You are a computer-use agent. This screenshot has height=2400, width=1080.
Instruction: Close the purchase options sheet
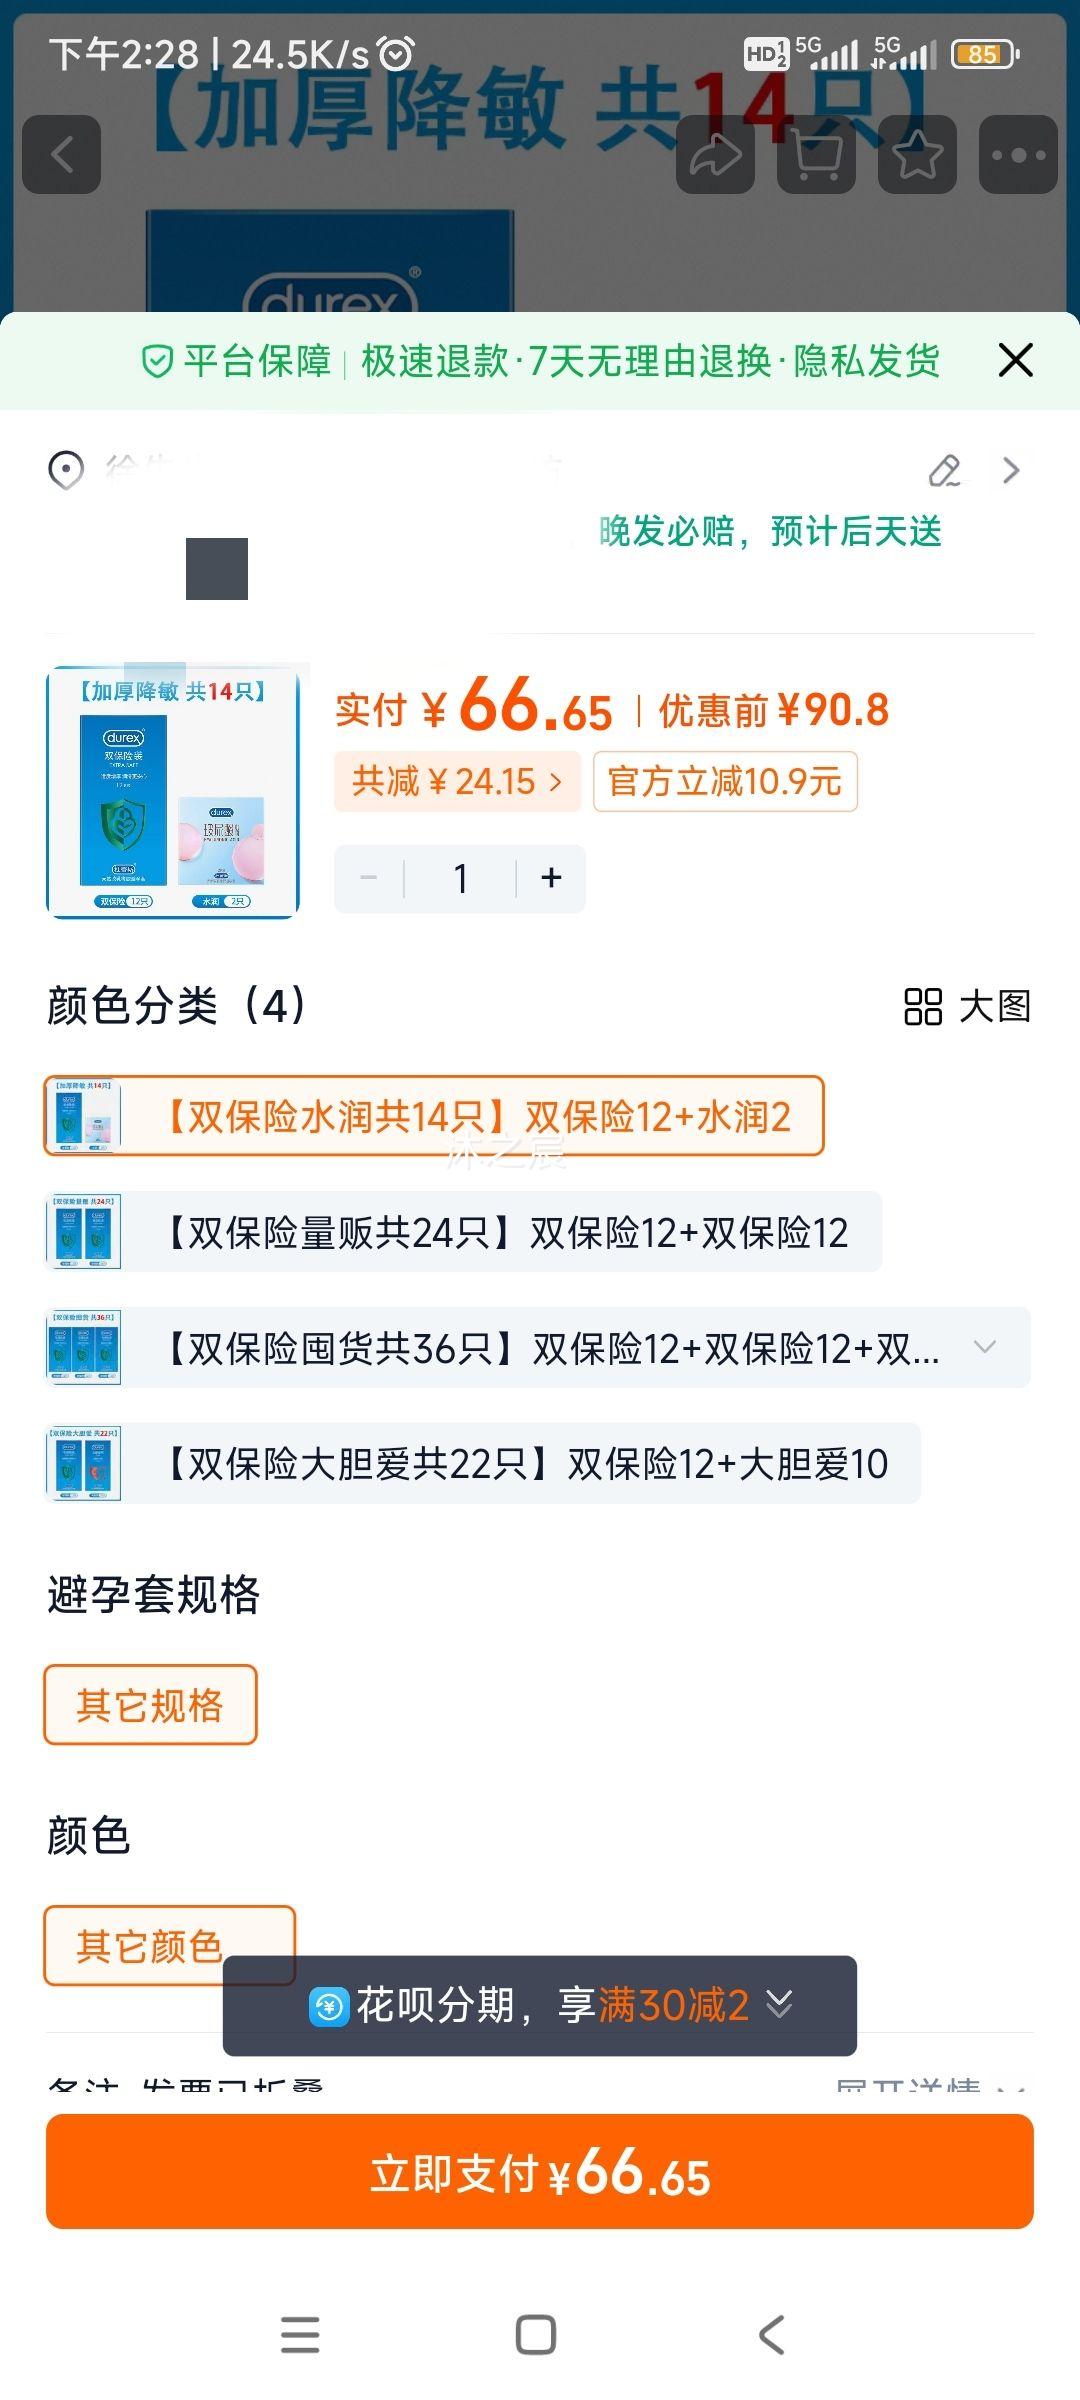1015,360
